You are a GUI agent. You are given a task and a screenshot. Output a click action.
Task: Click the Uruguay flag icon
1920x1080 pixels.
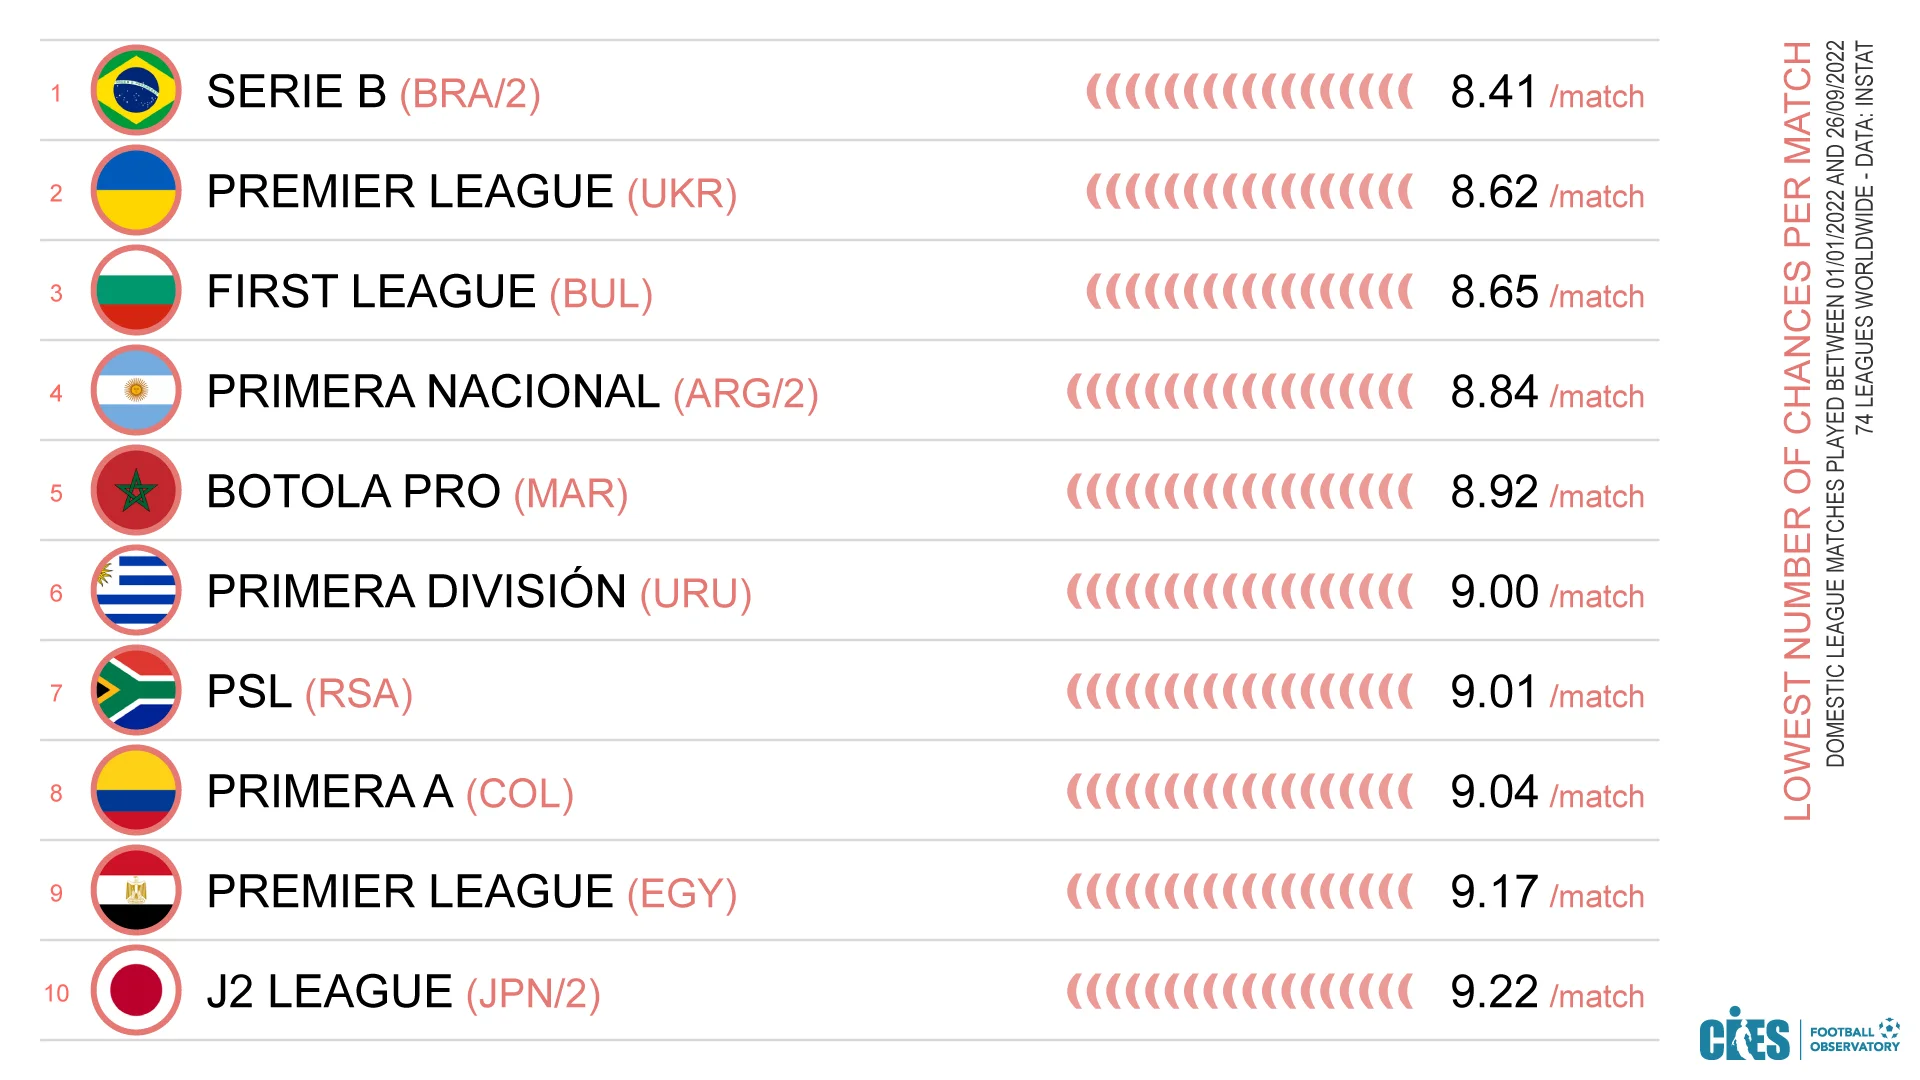pos(136,591)
